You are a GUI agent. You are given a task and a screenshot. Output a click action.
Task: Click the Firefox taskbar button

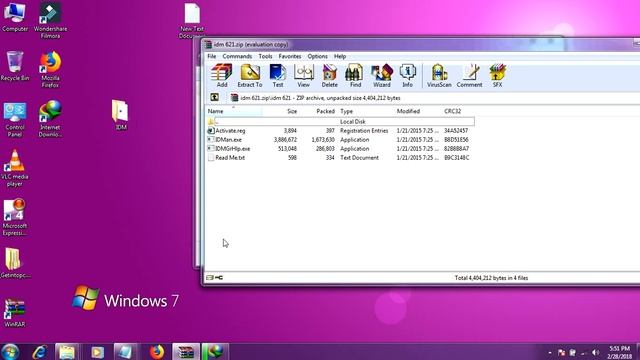156,352
